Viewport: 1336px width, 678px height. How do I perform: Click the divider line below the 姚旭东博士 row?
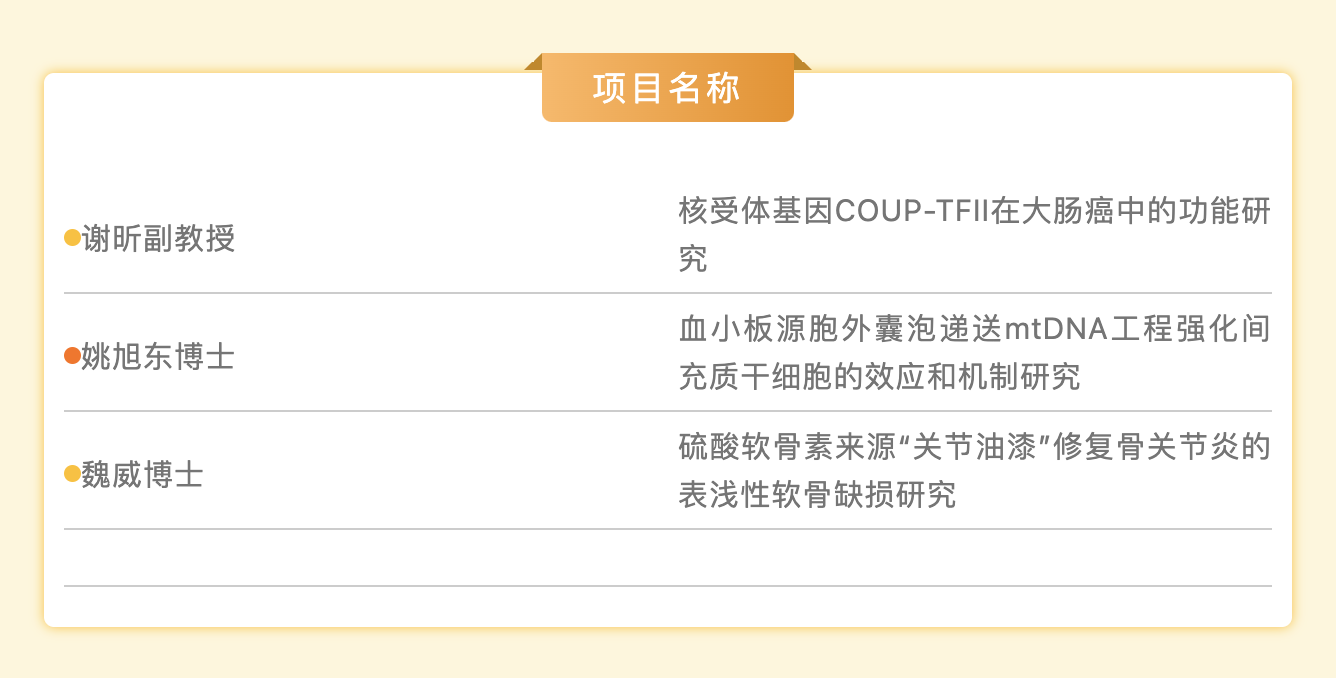click(667, 411)
